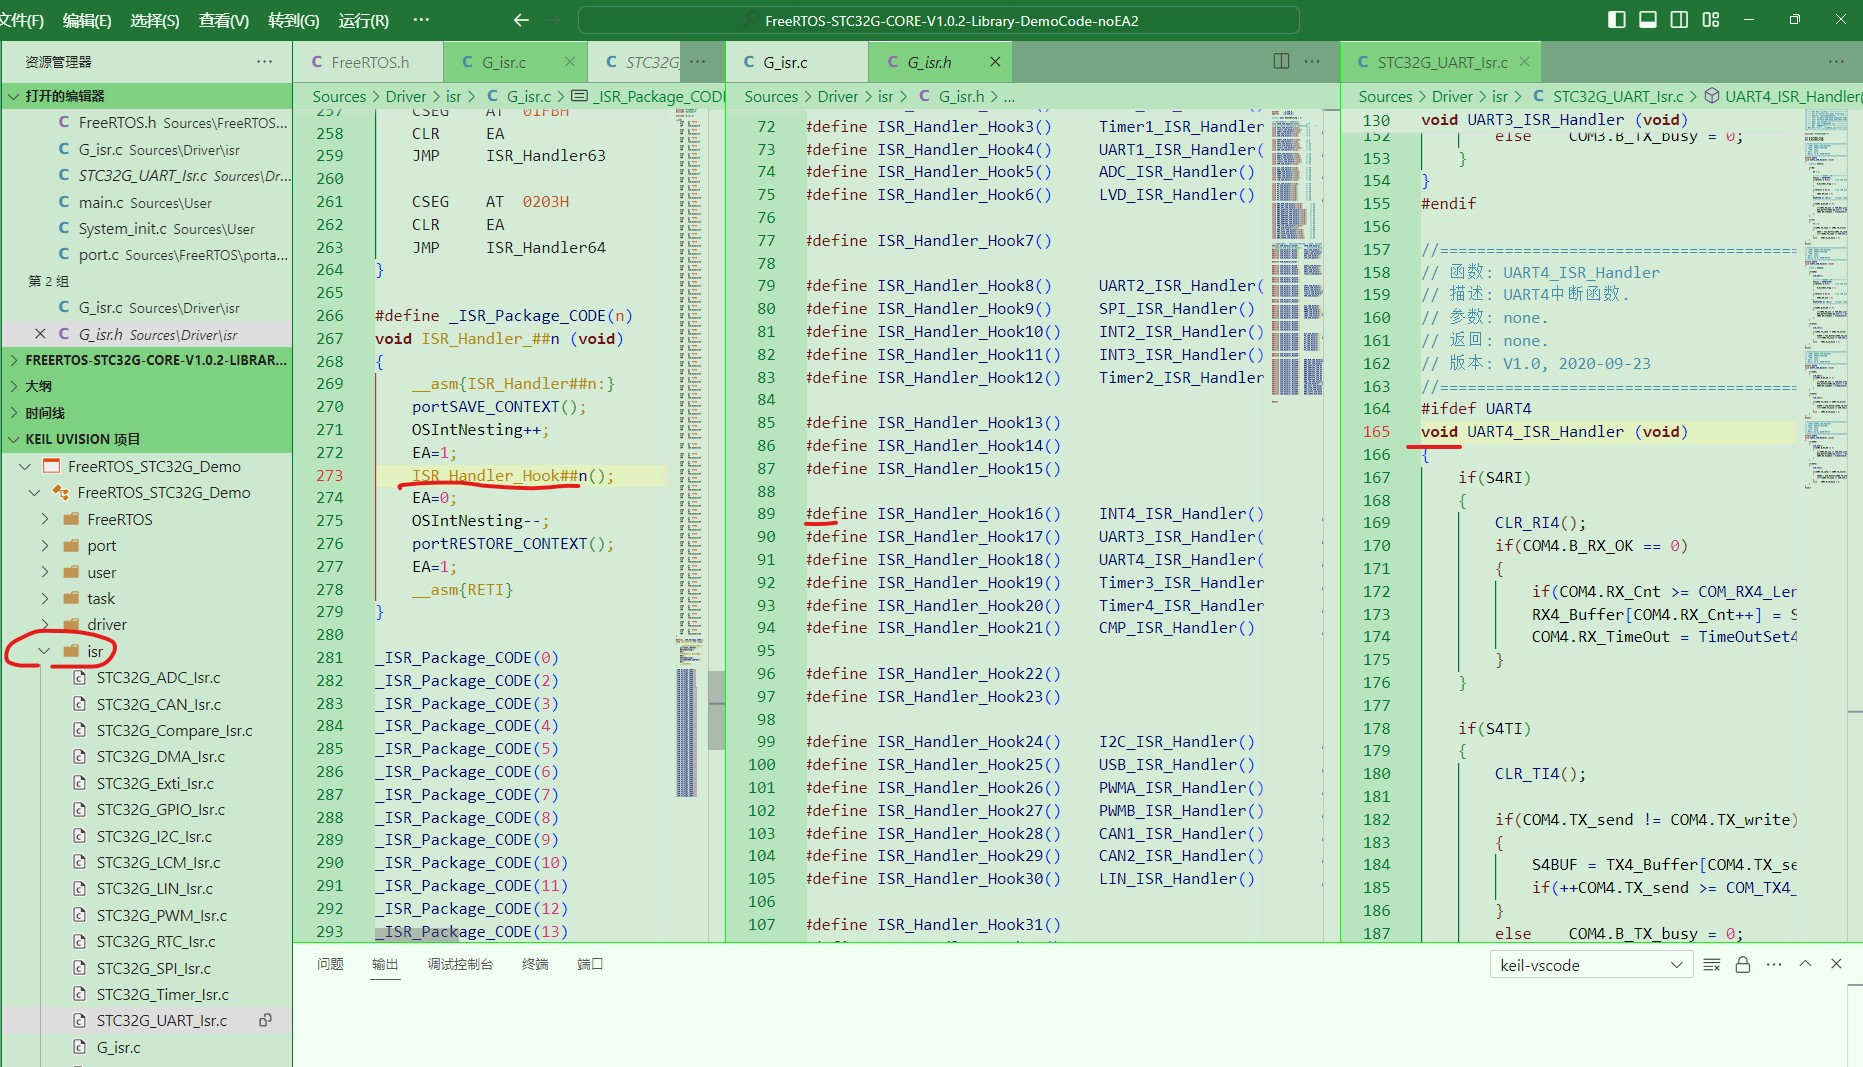Clear output panel list icon
Screen dimensions: 1863x1067
pyautogui.click(x=1712, y=965)
